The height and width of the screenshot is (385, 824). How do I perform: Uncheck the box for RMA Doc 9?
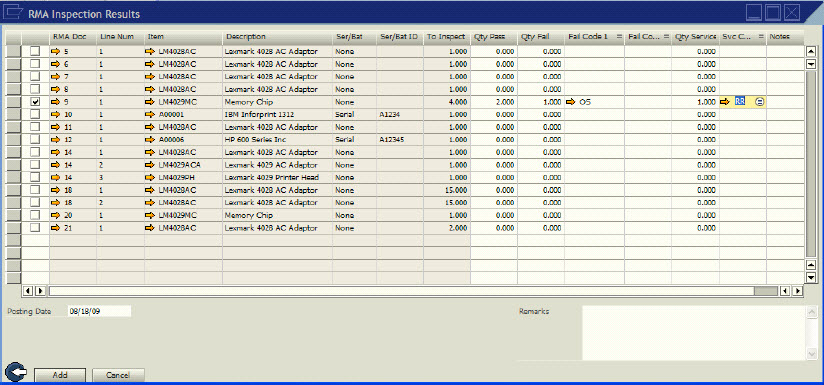[x=35, y=102]
